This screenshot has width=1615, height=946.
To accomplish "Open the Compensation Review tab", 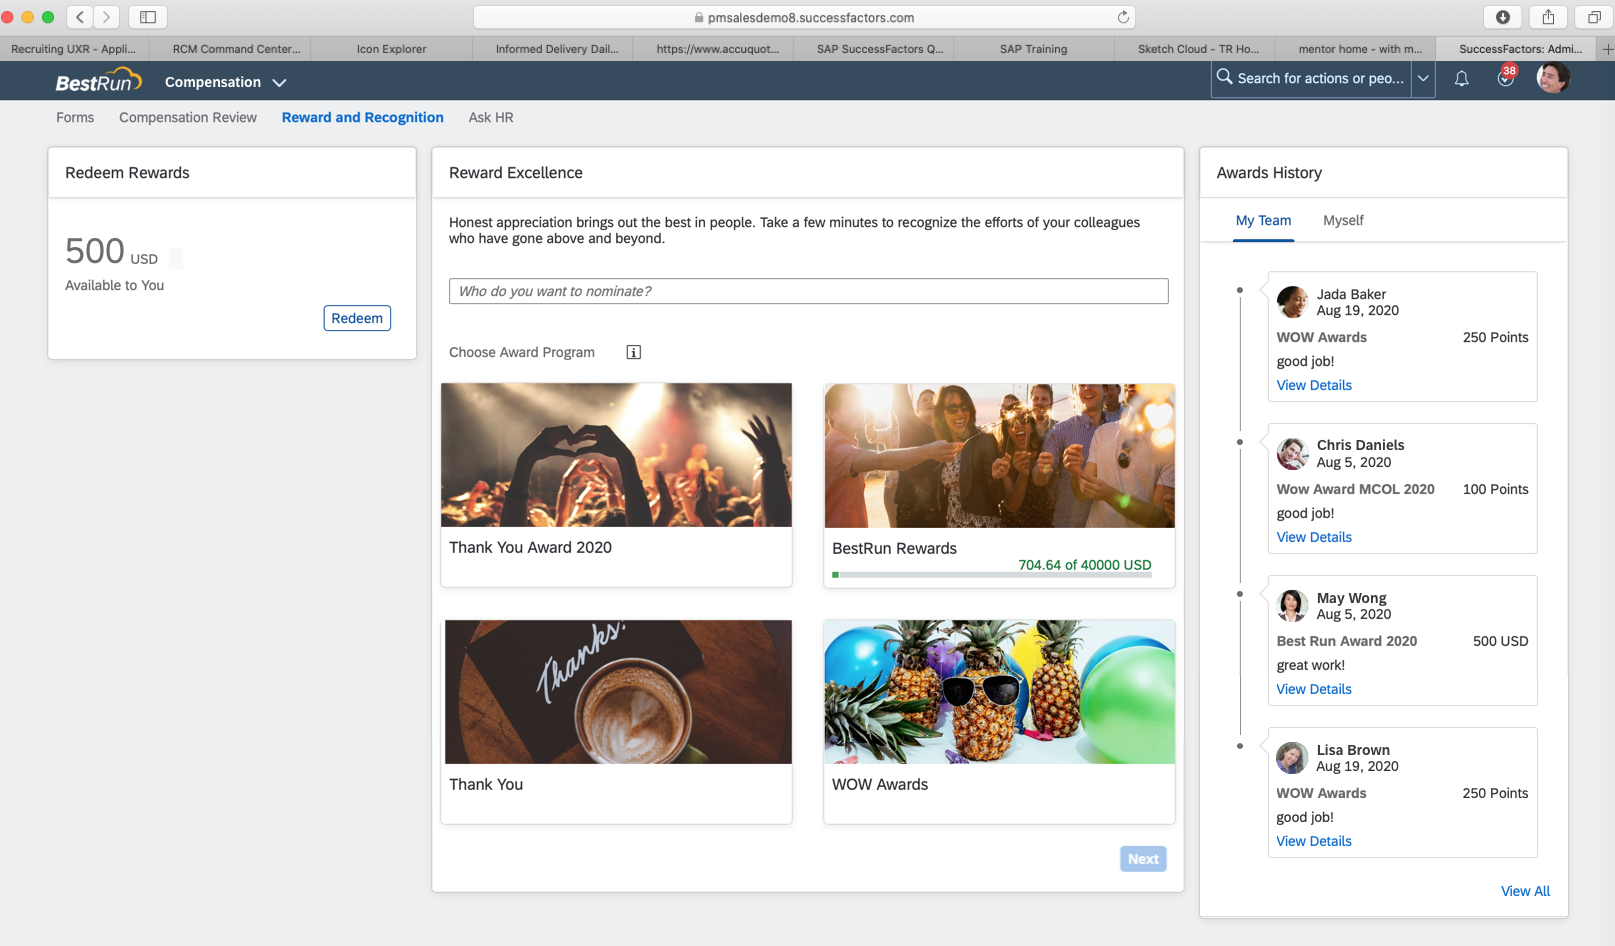I will pos(188,117).
